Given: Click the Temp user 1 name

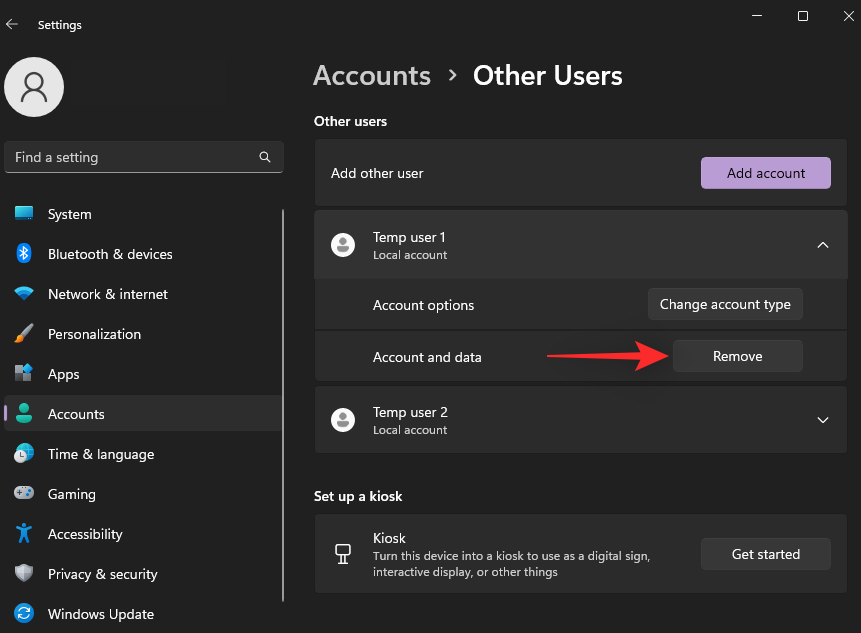Looking at the screenshot, I should 409,237.
